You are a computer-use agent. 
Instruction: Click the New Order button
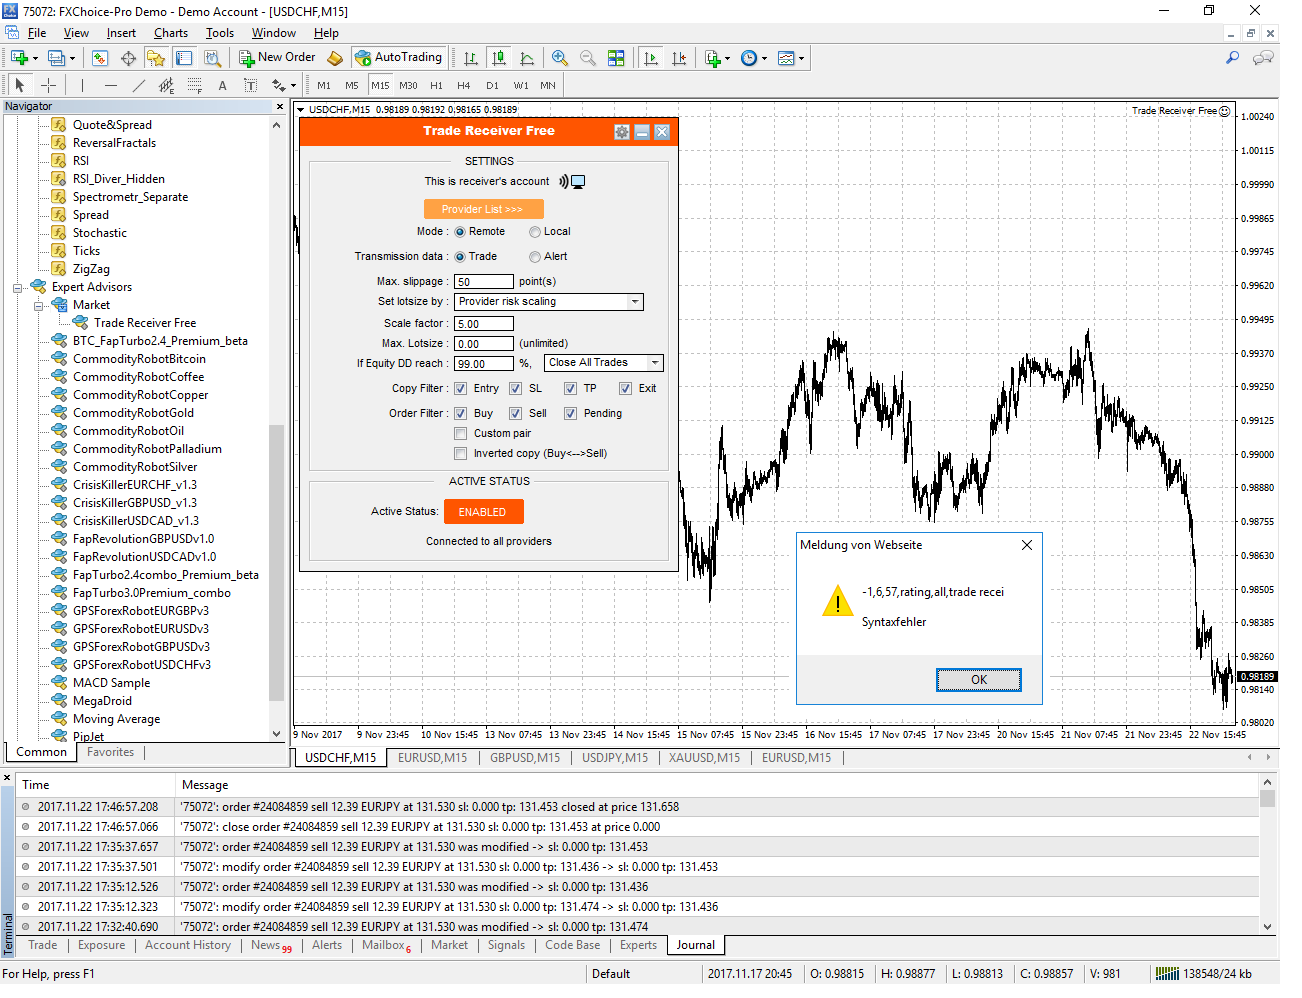[277, 58]
